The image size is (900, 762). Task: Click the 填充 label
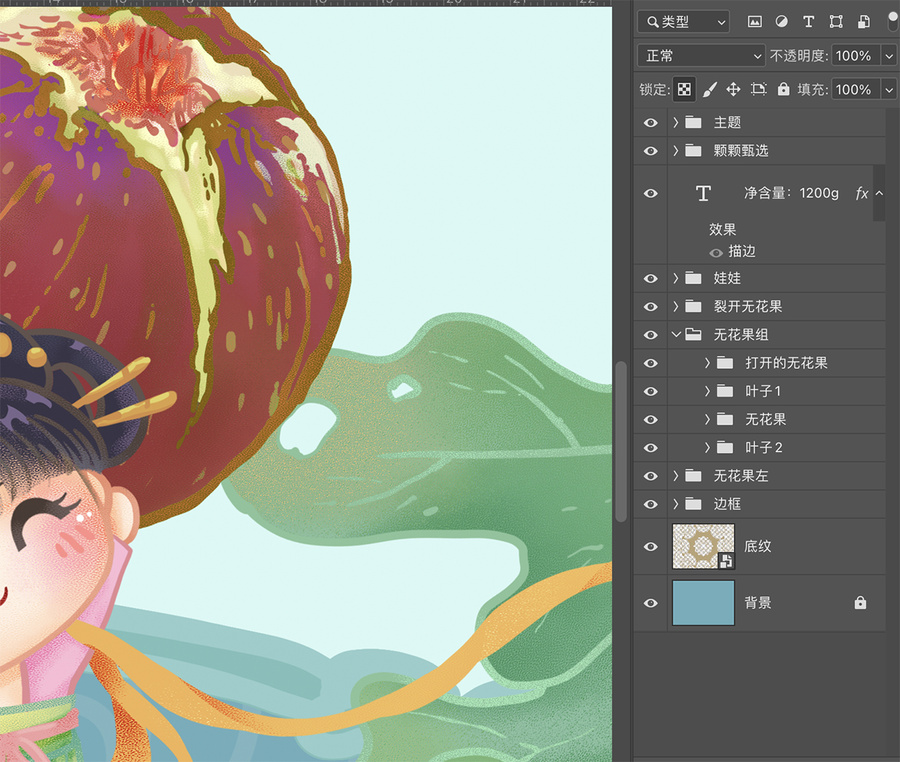[812, 90]
